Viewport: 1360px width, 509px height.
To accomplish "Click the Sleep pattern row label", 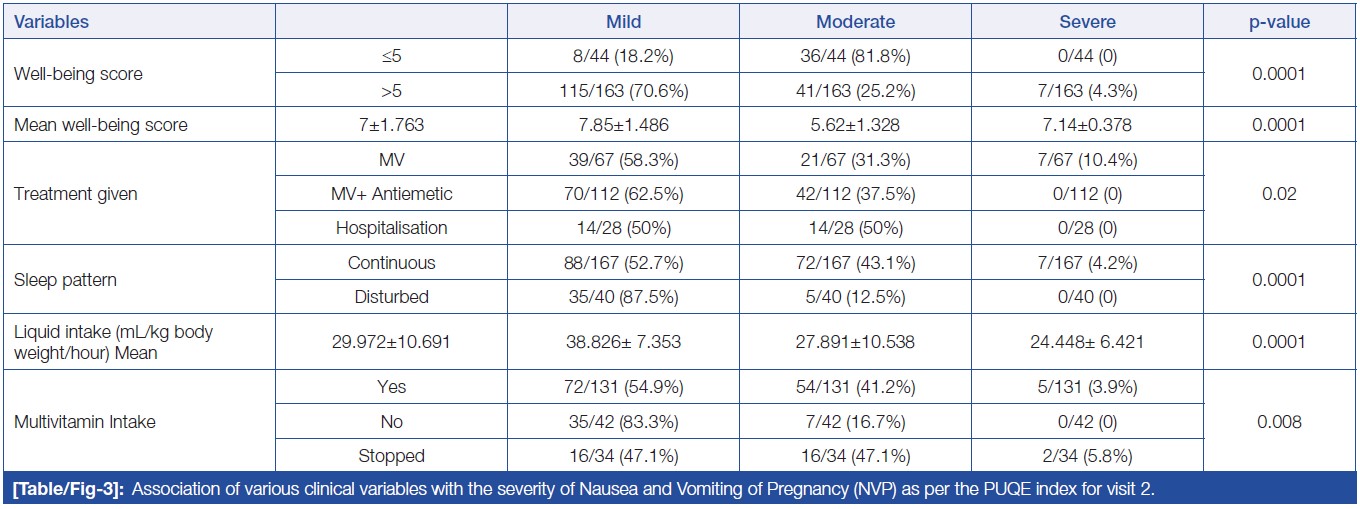I will pyautogui.click(x=65, y=280).
